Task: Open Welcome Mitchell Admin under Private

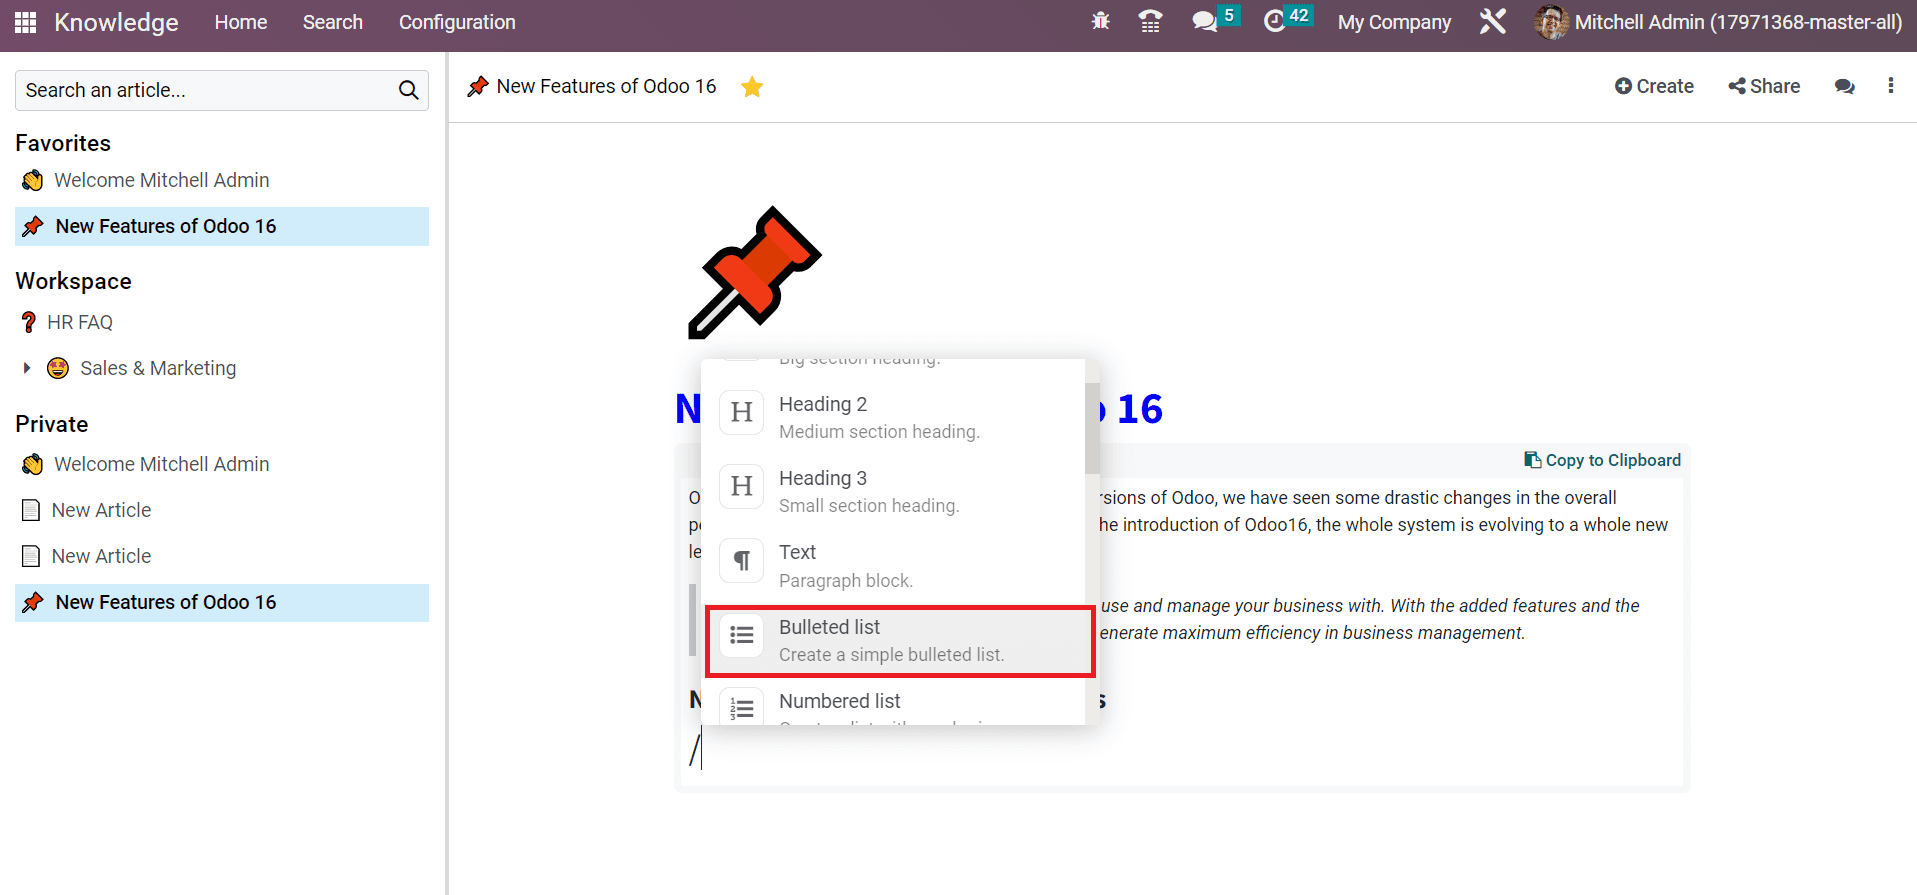Action: pyautogui.click(x=162, y=464)
